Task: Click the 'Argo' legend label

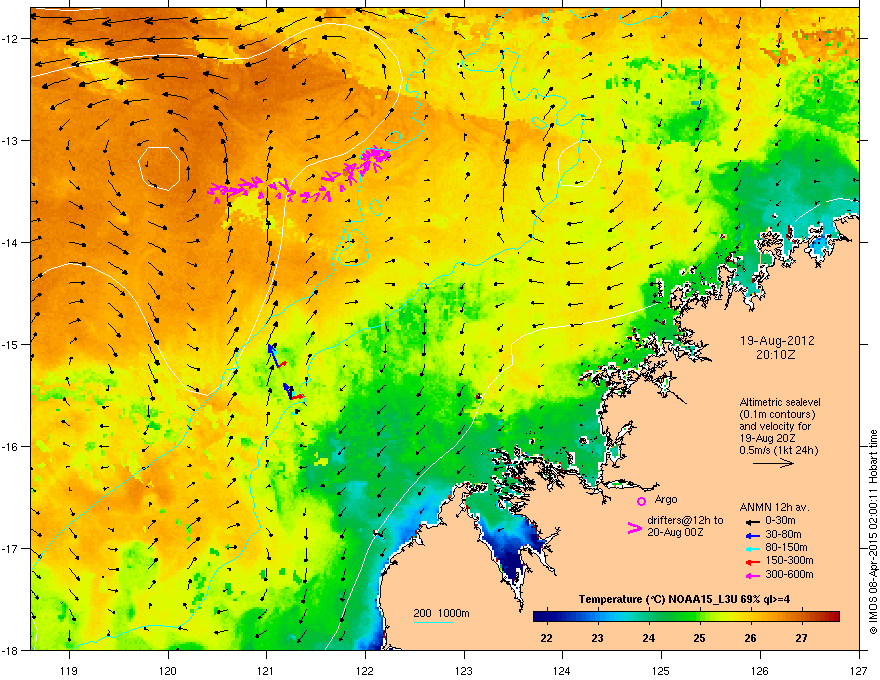Action: tap(666, 499)
